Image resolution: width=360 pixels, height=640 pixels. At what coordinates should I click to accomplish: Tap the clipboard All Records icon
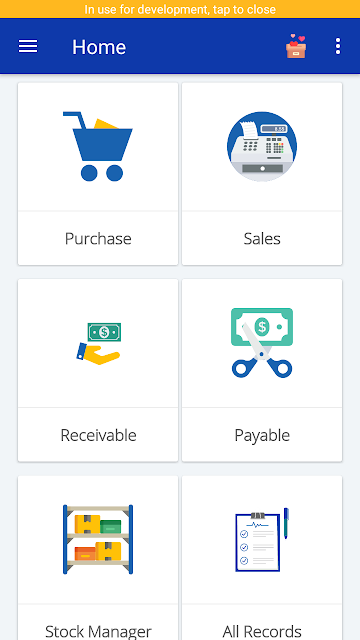[262, 539]
